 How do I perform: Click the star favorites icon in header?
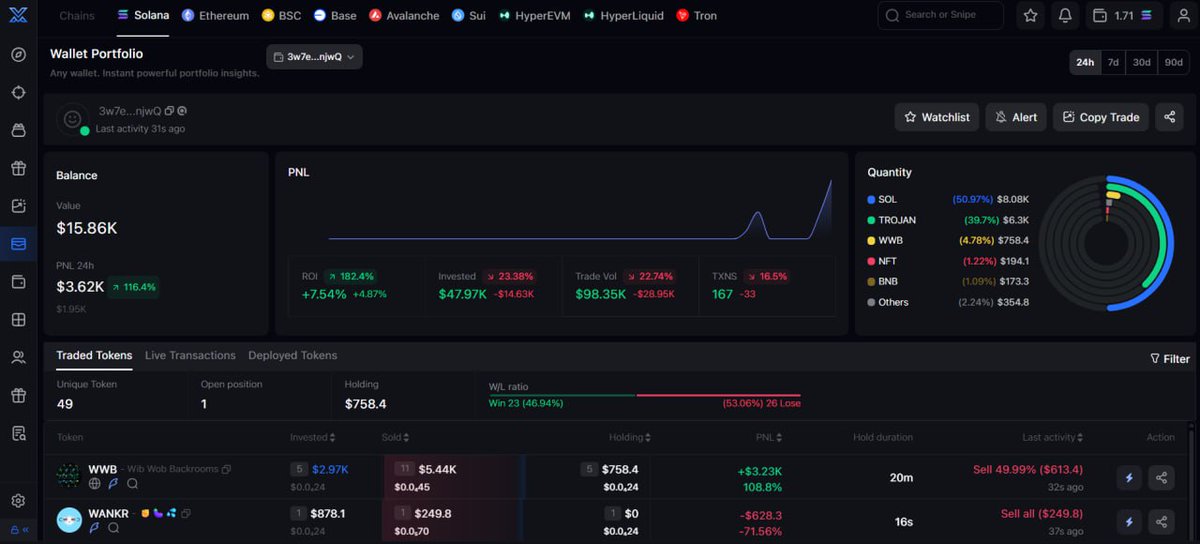pos(1031,16)
